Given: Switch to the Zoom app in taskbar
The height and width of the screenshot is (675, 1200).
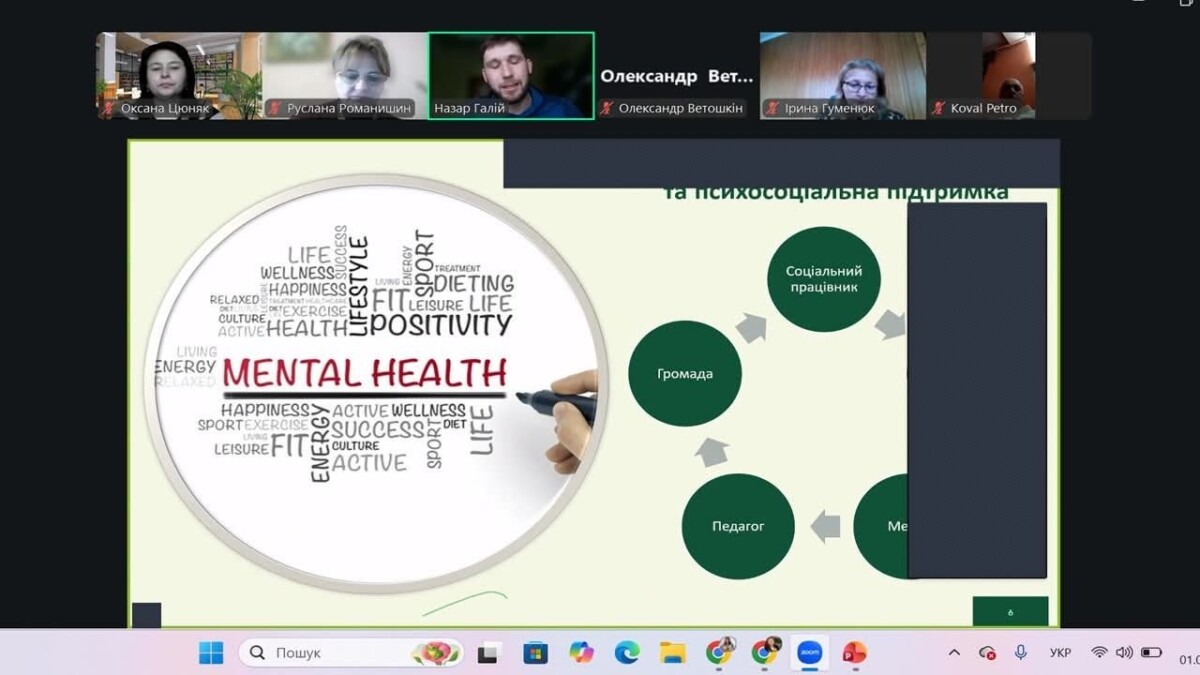Looking at the screenshot, I should pyautogui.click(x=809, y=653).
